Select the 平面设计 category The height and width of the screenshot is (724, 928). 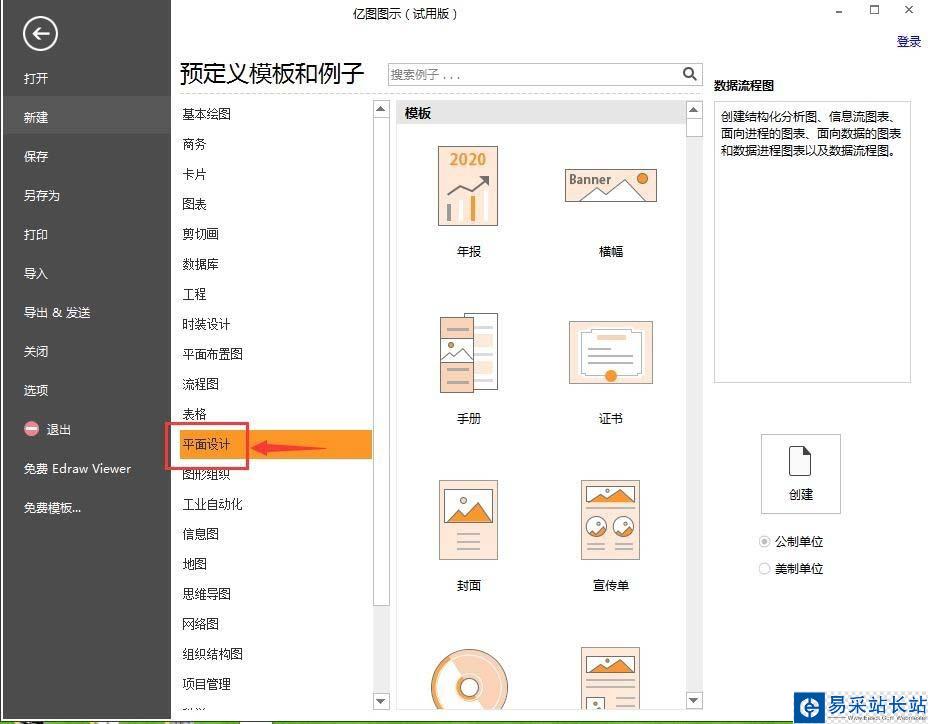(x=276, y=444)
